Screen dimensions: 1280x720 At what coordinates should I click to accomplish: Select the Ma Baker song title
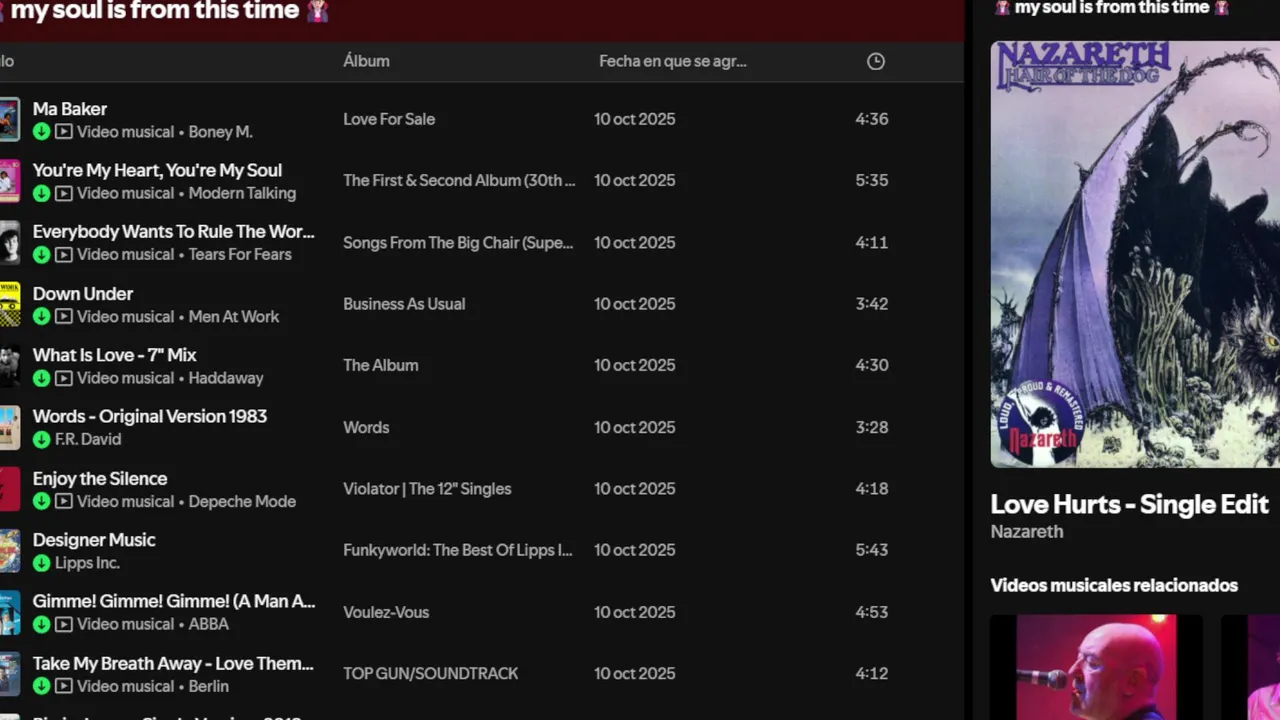pos(70,109)
